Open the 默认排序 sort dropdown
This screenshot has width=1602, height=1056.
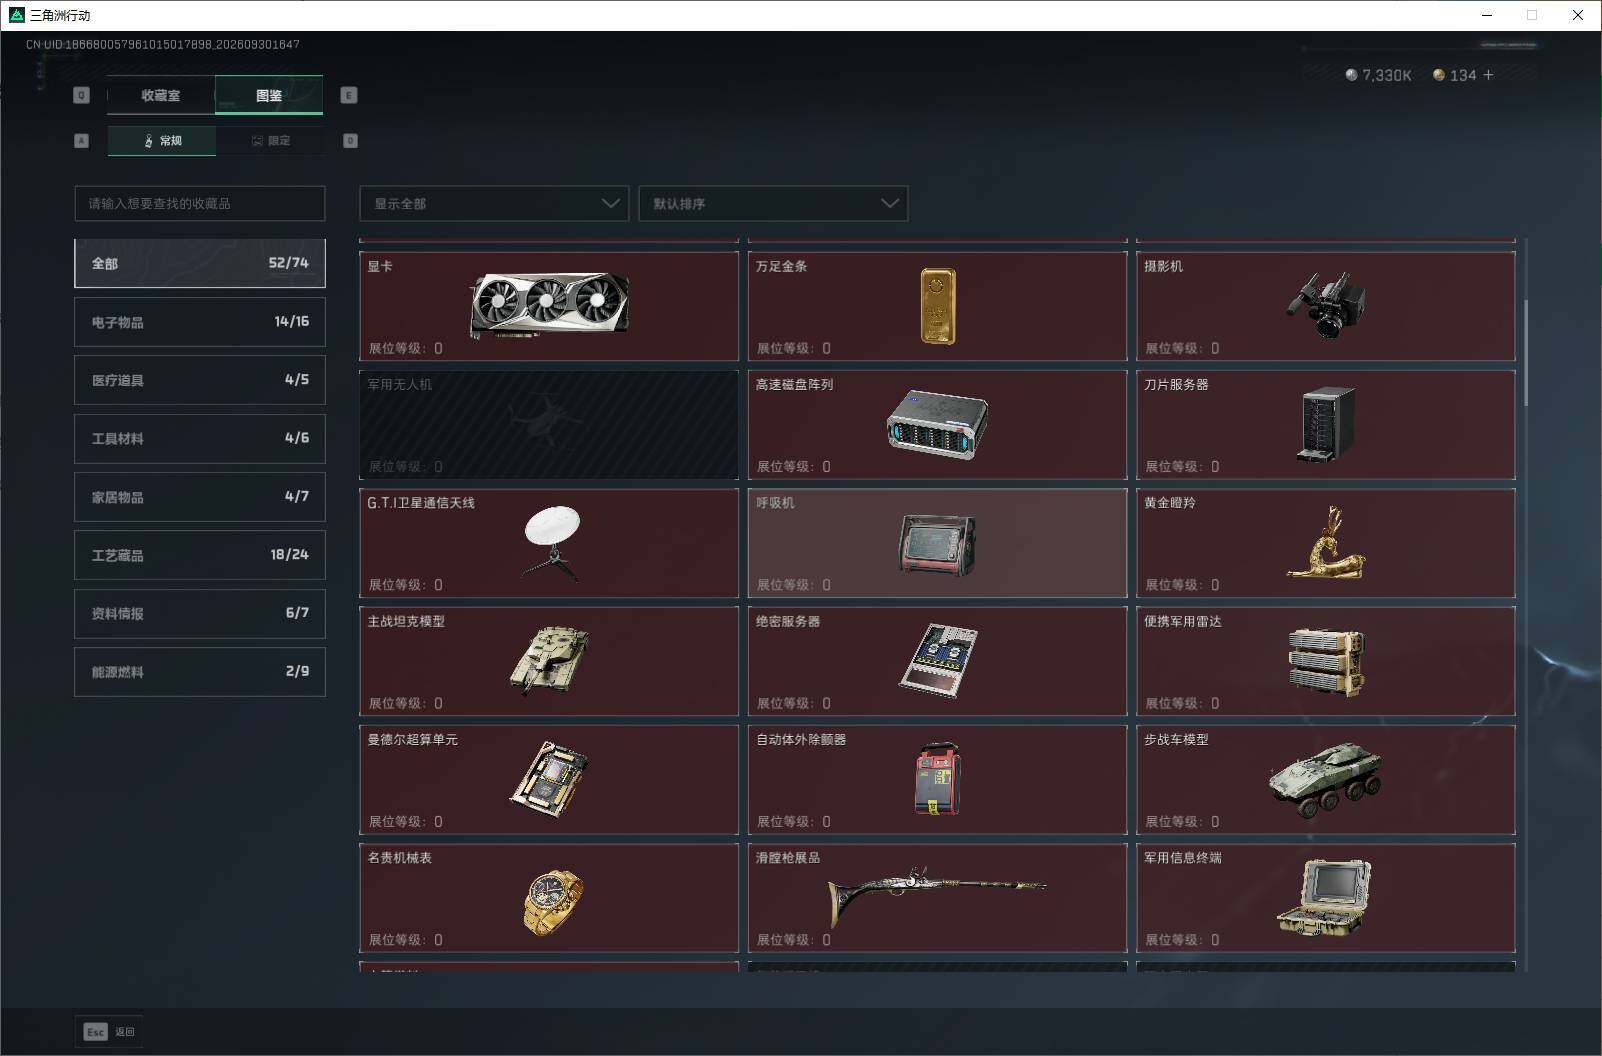773,203
